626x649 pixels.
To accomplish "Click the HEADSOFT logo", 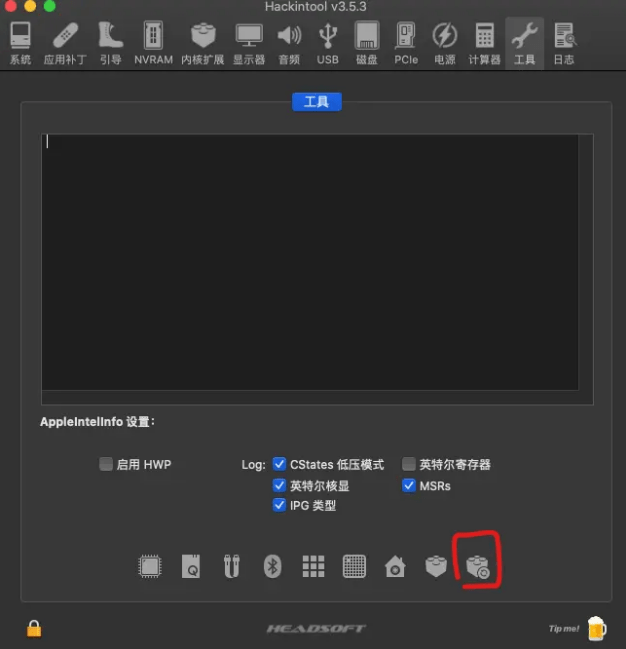I will point(316,629).
